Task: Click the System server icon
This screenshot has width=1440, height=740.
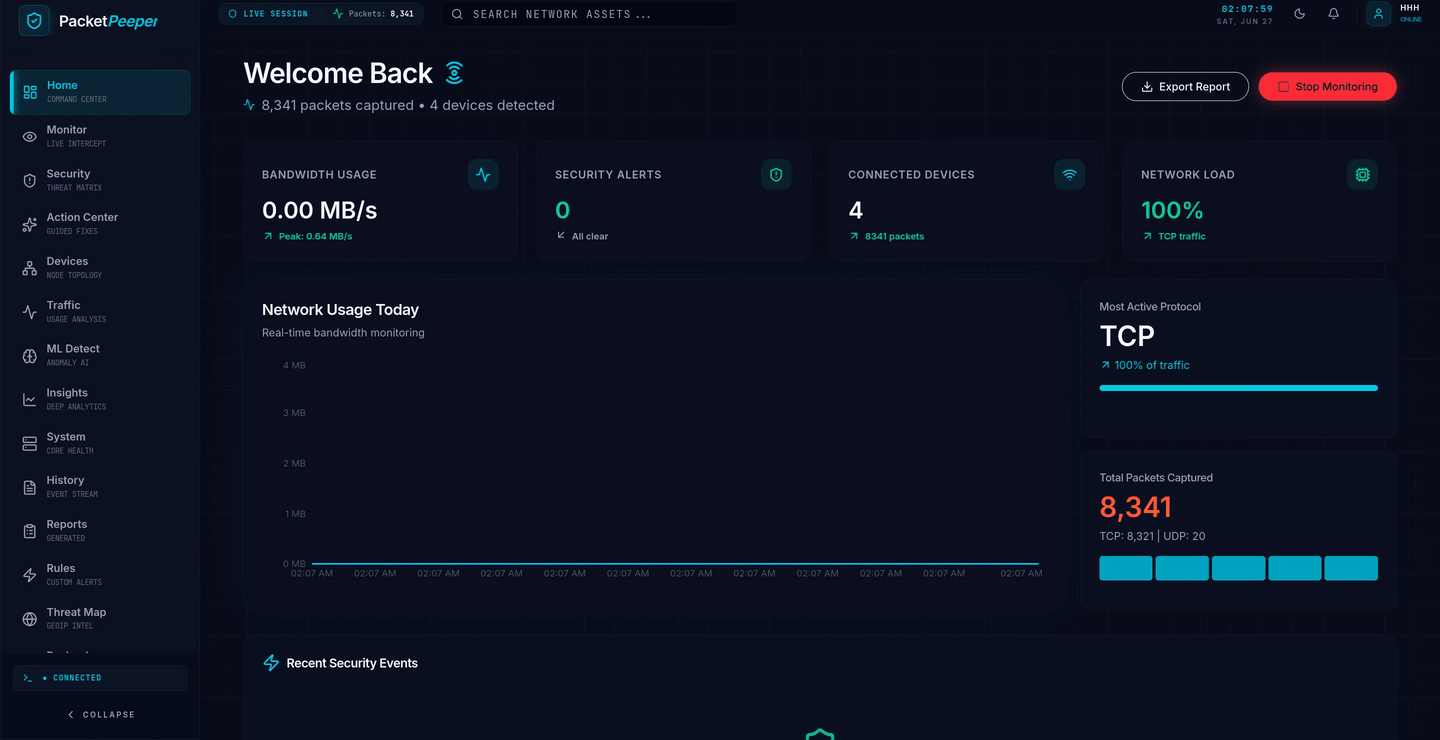Action: point(30,443)
